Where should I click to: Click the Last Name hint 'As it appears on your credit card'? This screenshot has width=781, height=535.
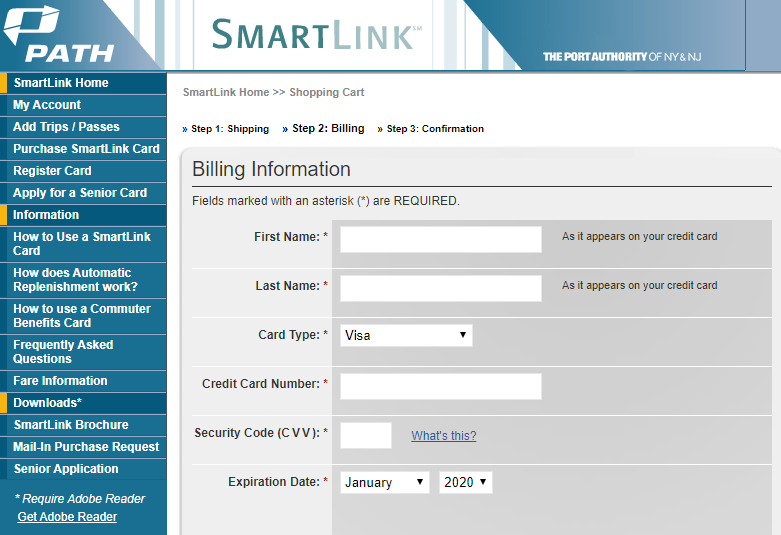click(x=640, y=285)
